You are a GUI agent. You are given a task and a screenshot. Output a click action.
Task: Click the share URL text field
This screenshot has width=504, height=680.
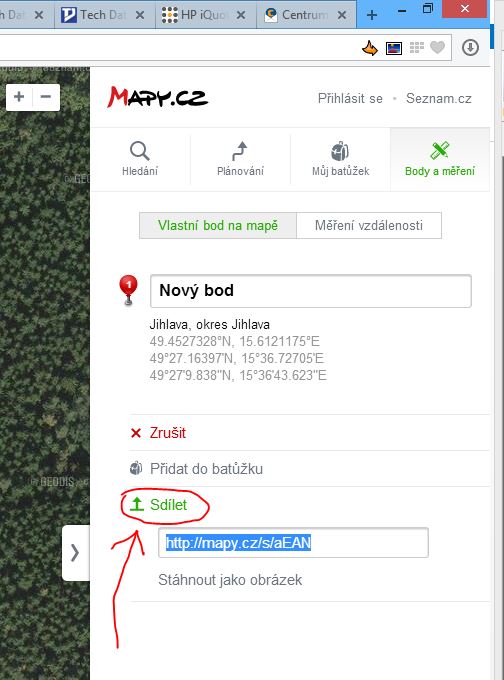(x=293, y=543)
